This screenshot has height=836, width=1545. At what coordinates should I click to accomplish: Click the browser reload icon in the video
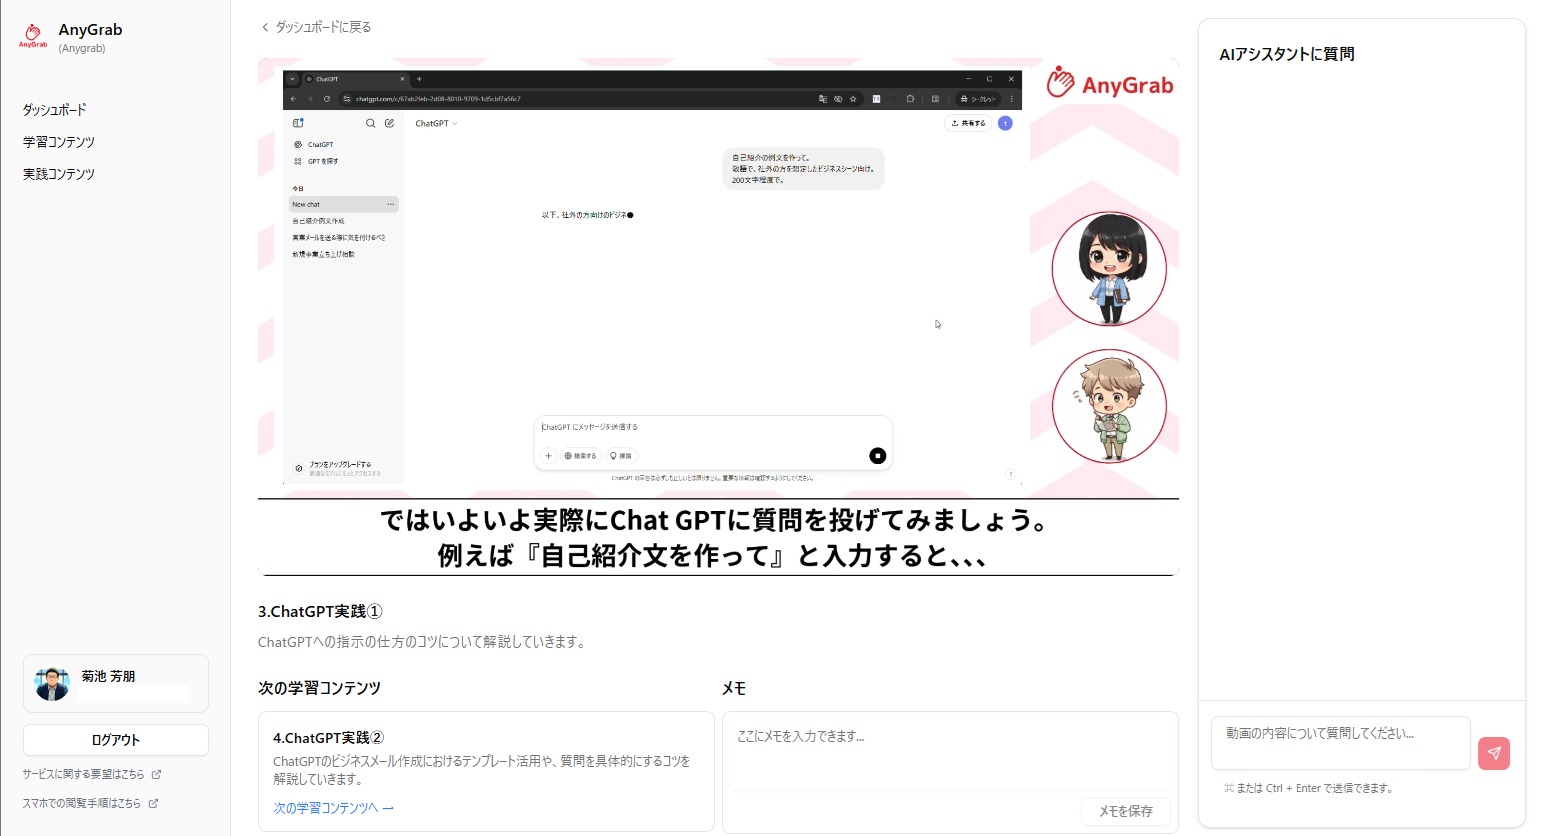(327, 99)
